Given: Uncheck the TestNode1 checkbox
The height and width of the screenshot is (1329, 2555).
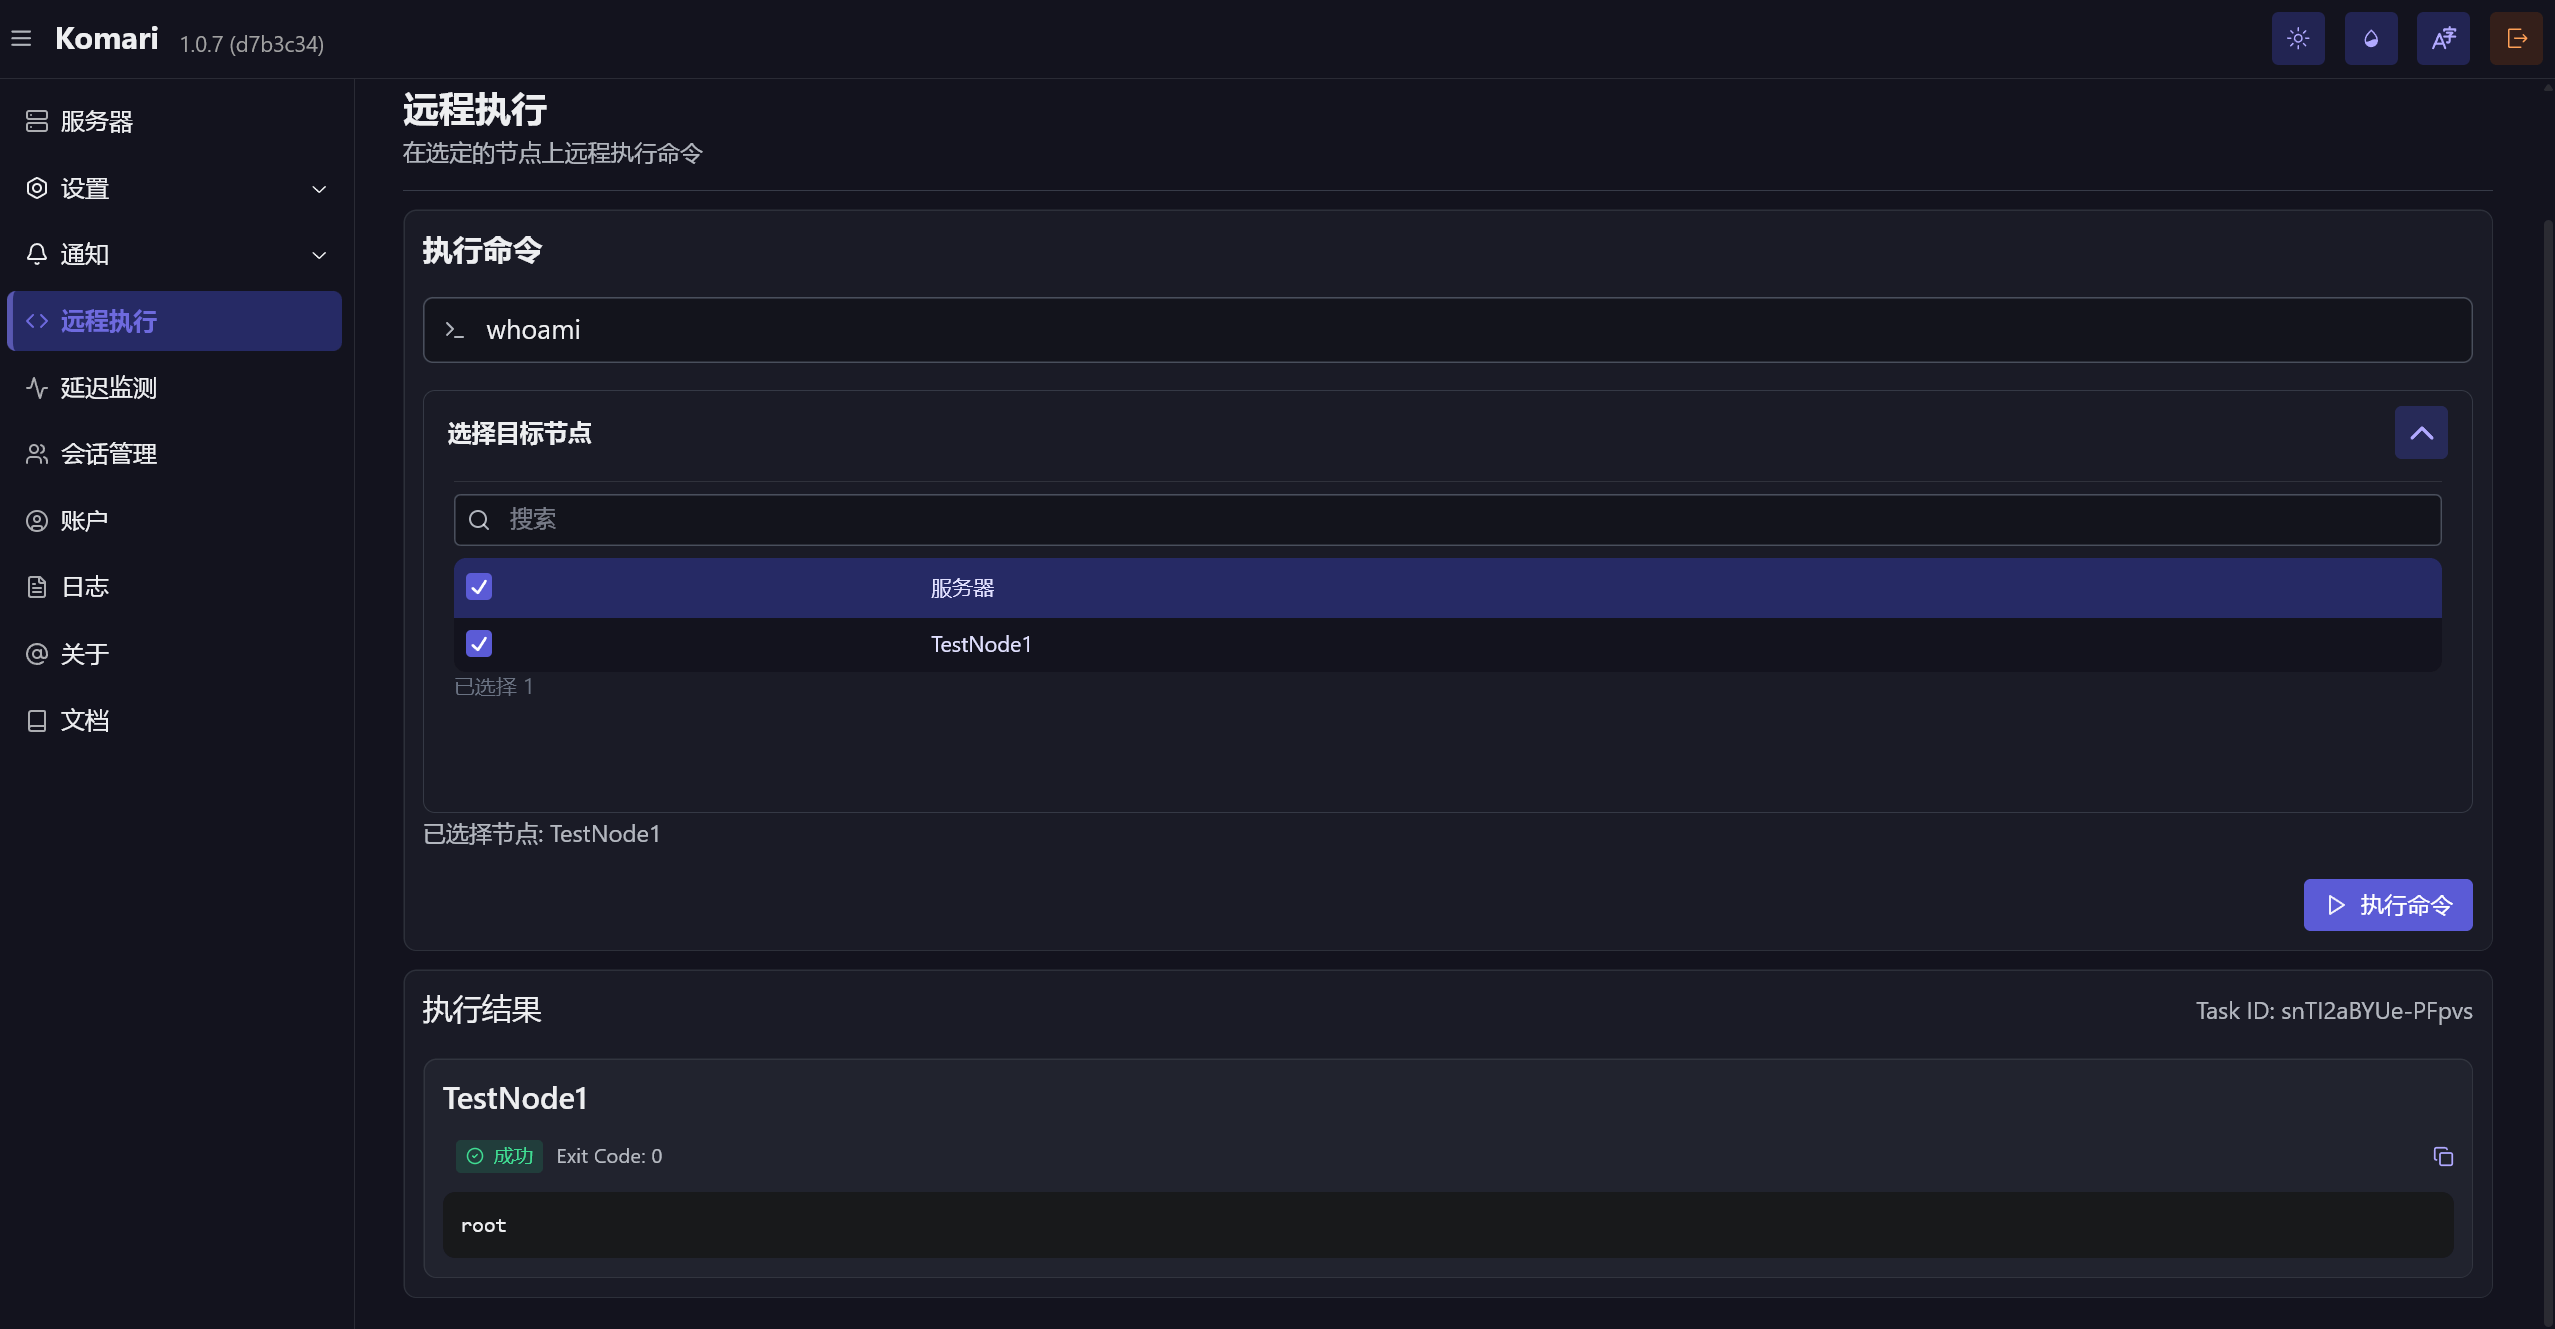Looking at the screenshot, I should (479, 644).
